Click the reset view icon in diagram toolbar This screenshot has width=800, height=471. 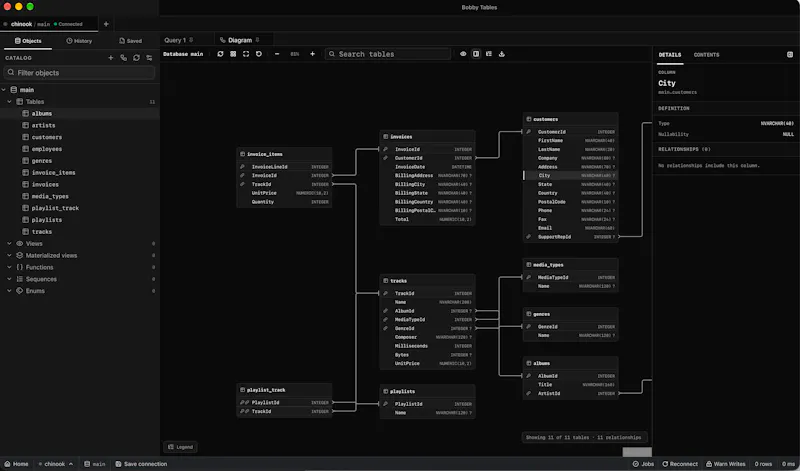point(259,54)
